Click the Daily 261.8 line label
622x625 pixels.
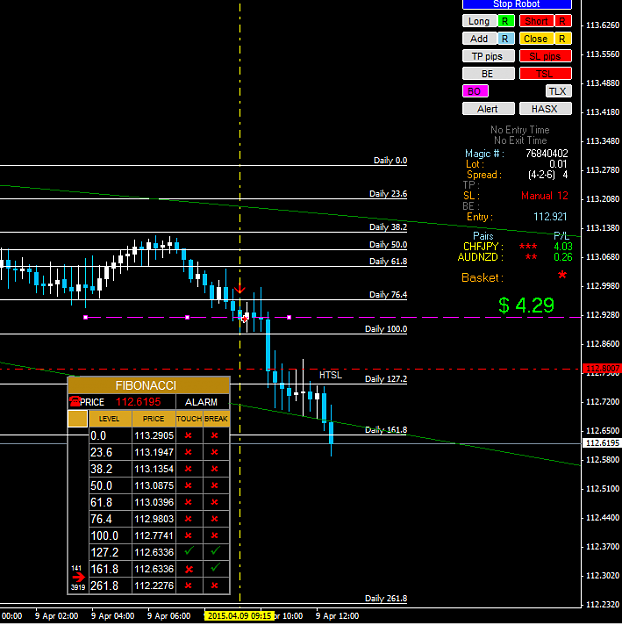click(x=386, y=598)
